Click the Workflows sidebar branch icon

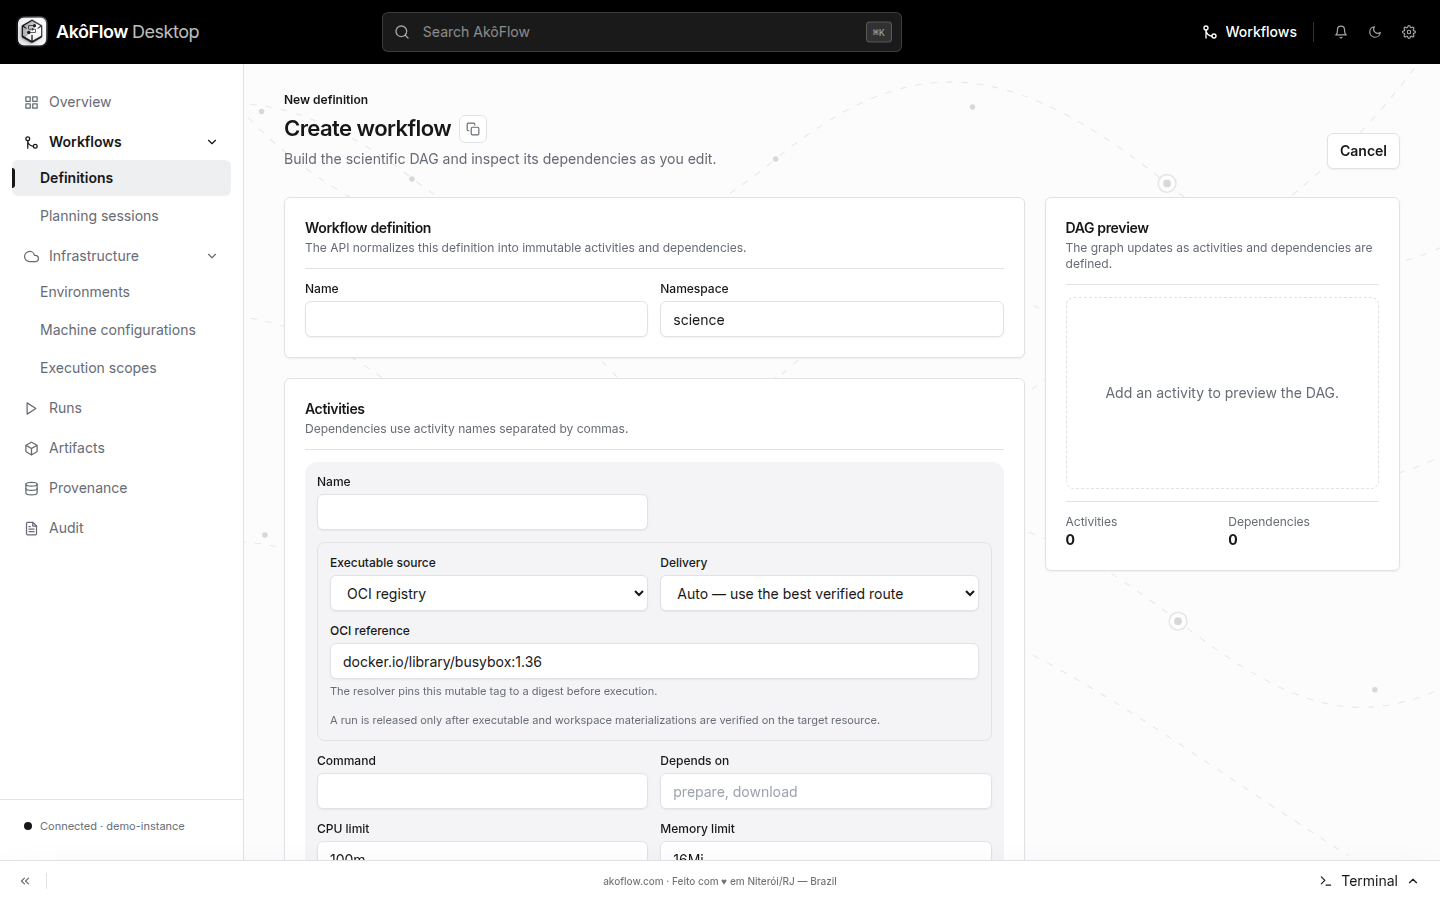(31, 142)
